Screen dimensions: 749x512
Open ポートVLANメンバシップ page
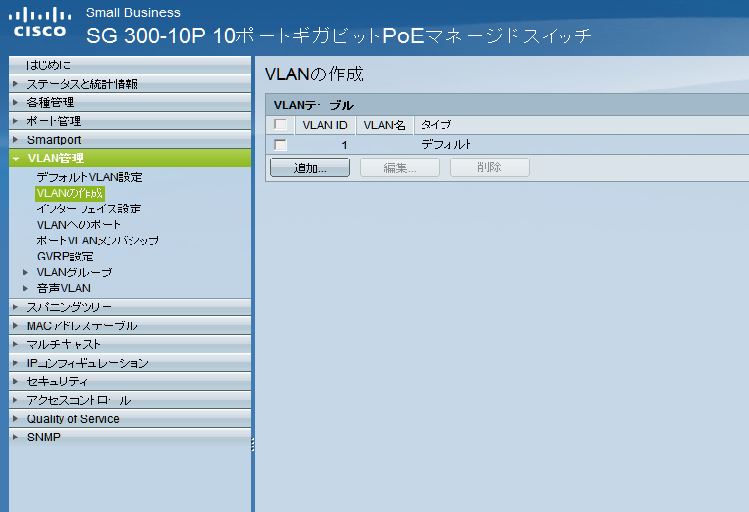pos(97,241)
